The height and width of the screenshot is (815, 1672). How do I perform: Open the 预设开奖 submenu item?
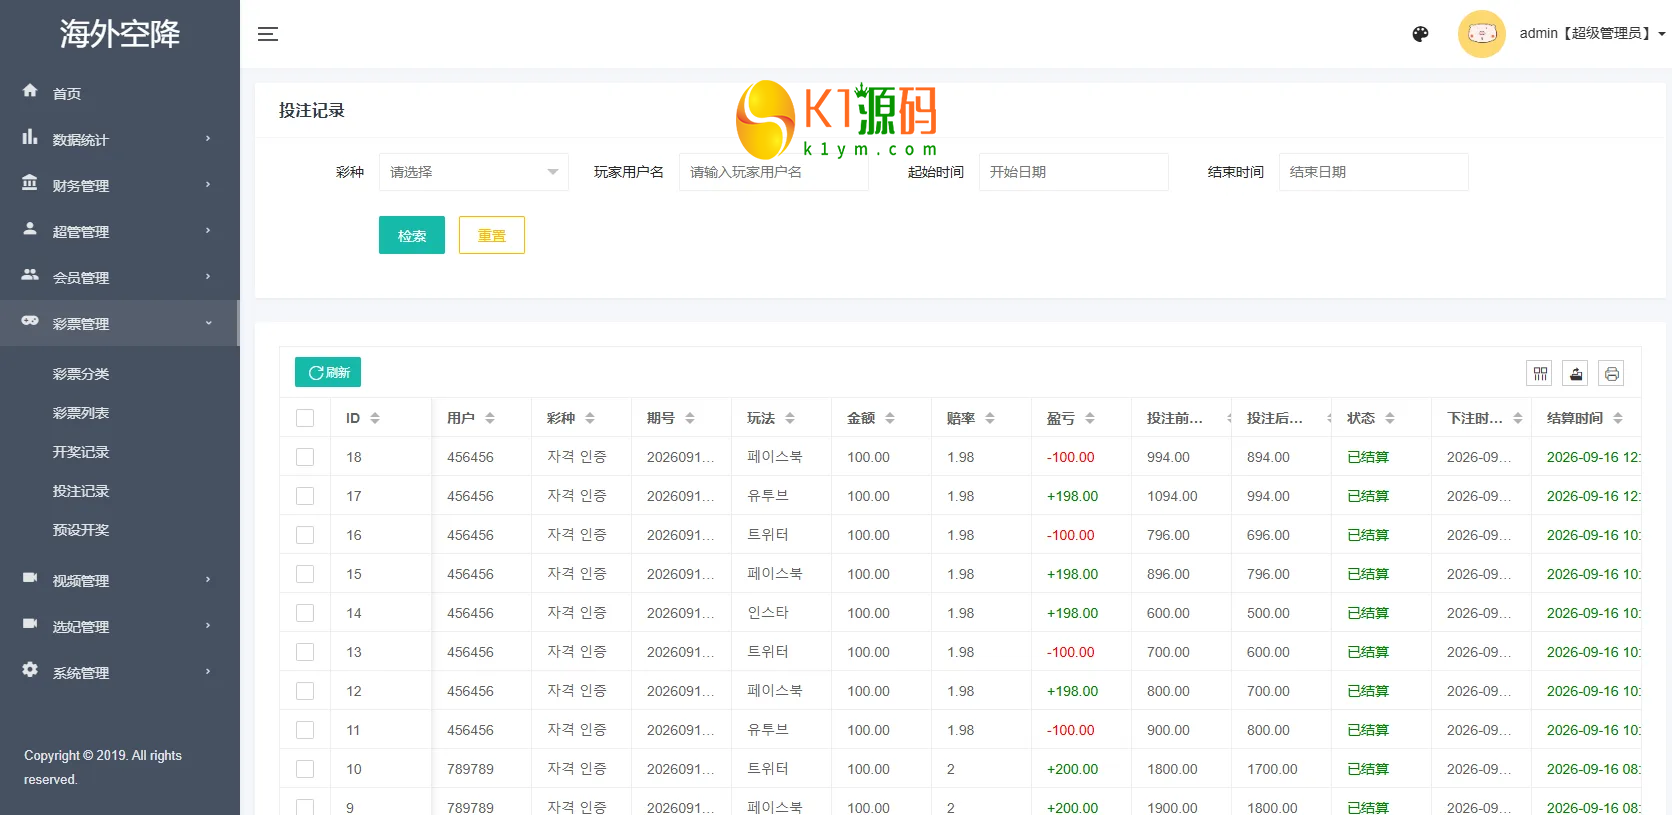(81, 530)
